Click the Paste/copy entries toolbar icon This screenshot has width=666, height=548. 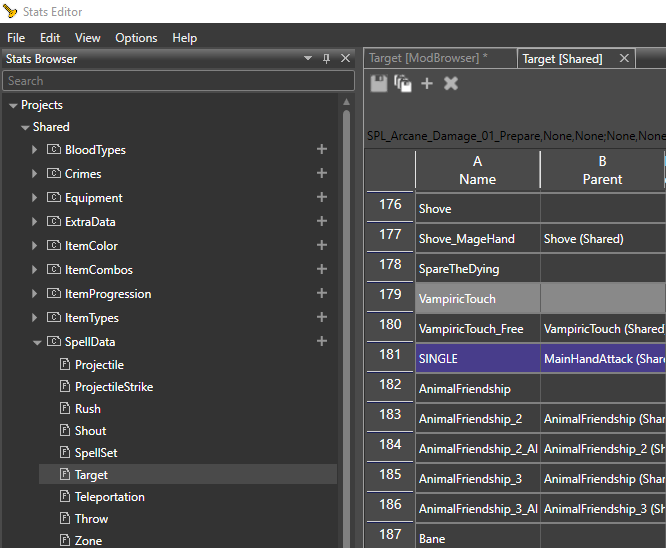pyautogui.click(x=403, y=84)
